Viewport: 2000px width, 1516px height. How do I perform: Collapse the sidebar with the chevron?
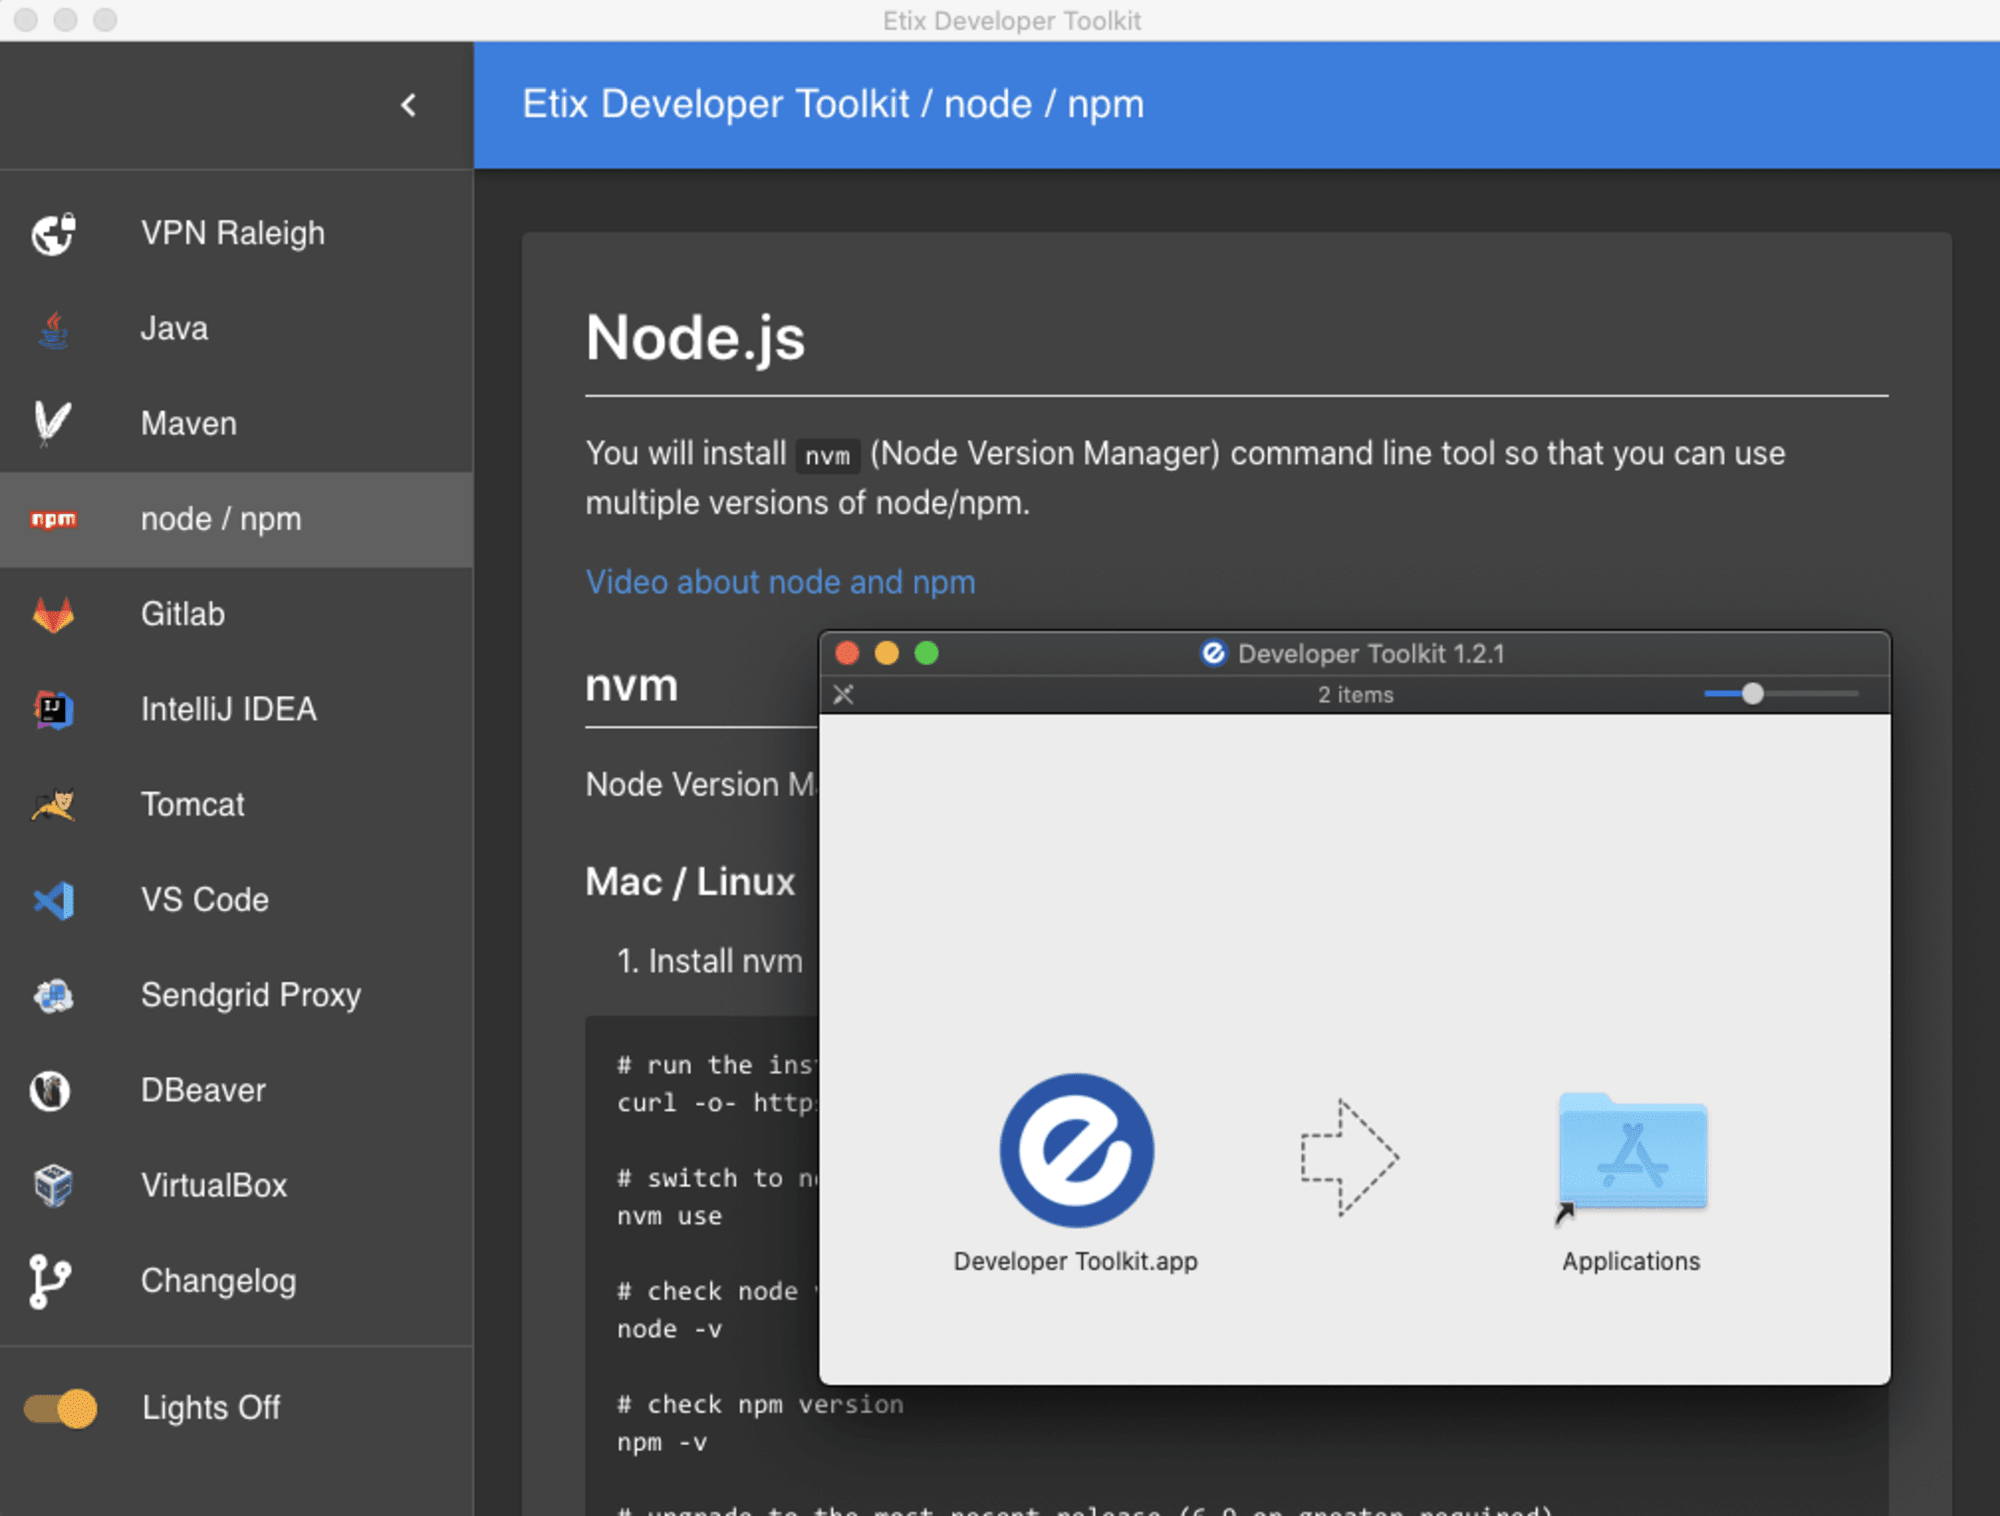[409, 105]
